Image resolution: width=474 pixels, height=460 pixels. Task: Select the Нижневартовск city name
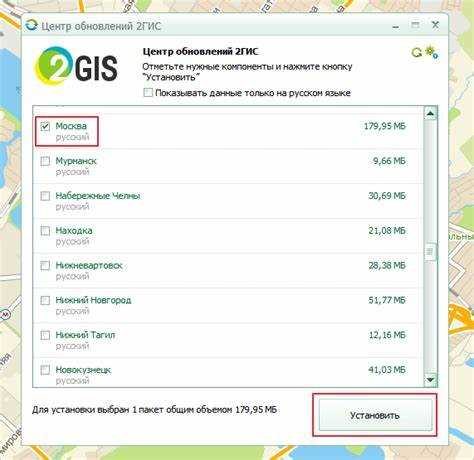coord(89,265)
